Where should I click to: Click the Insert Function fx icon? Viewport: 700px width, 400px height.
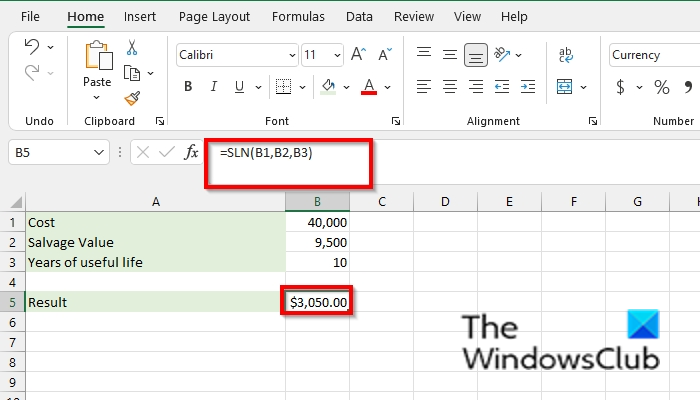tap(191, 152)
